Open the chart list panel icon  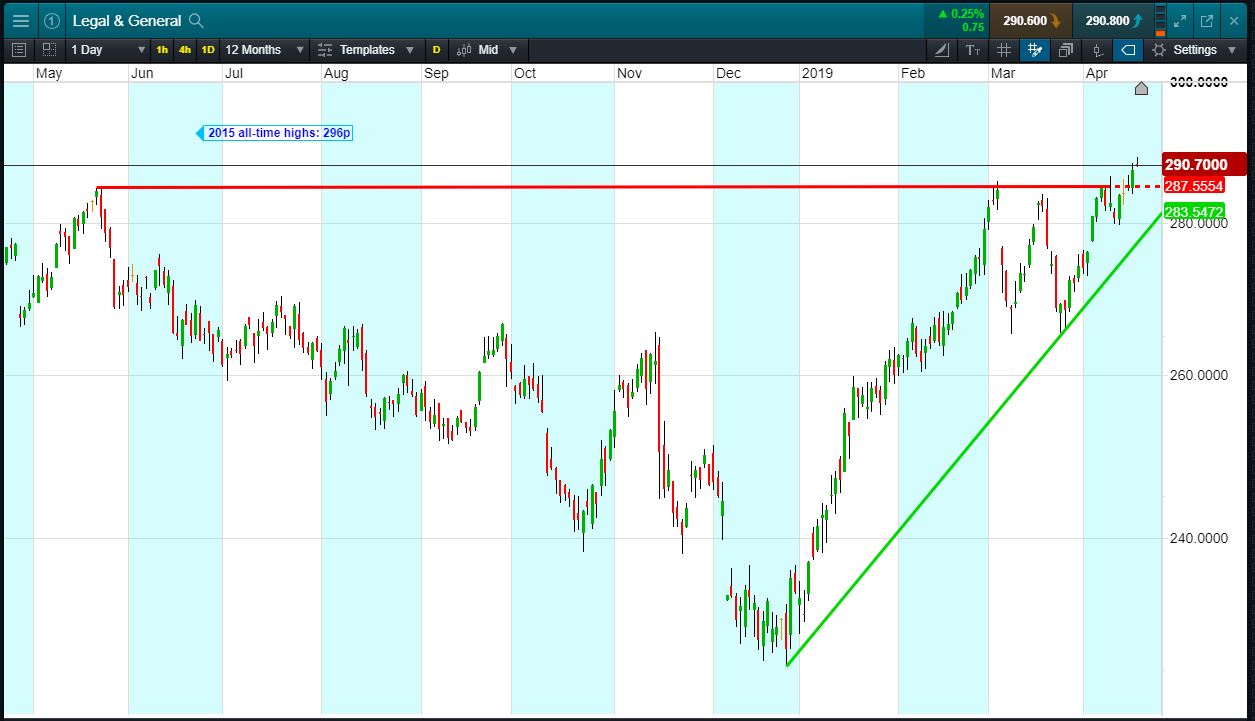pyautogui.click(x=19, y=49)
